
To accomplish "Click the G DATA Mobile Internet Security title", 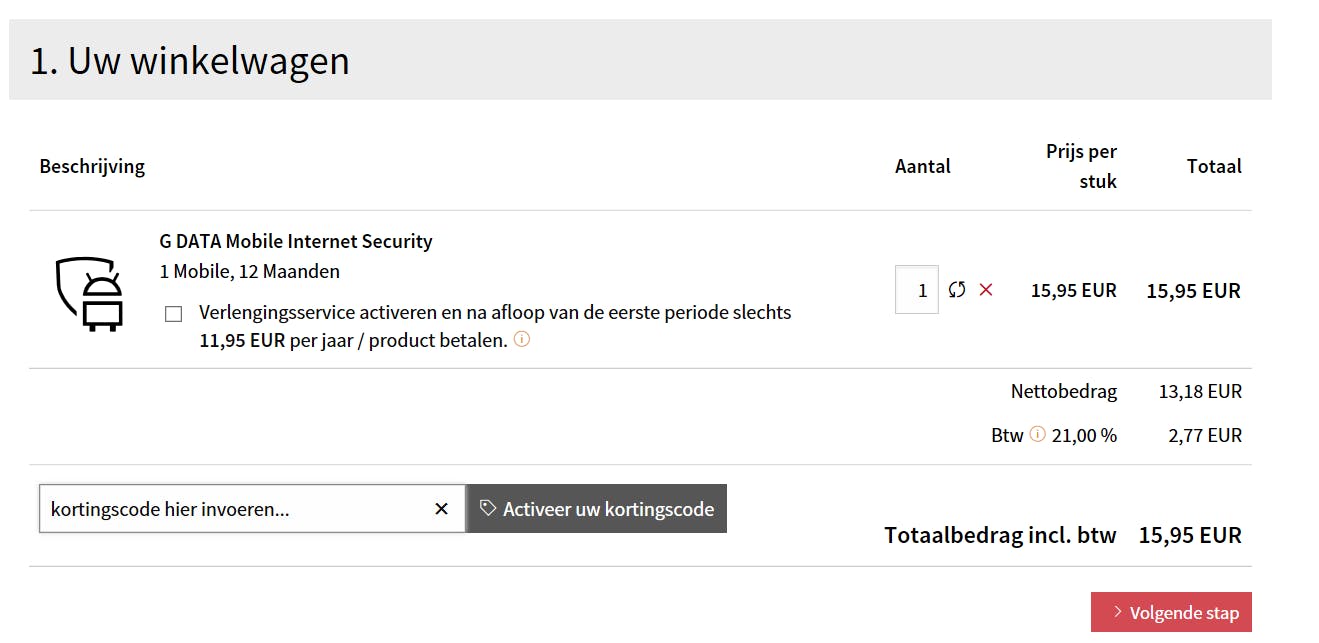I will (x=296, y=241).
